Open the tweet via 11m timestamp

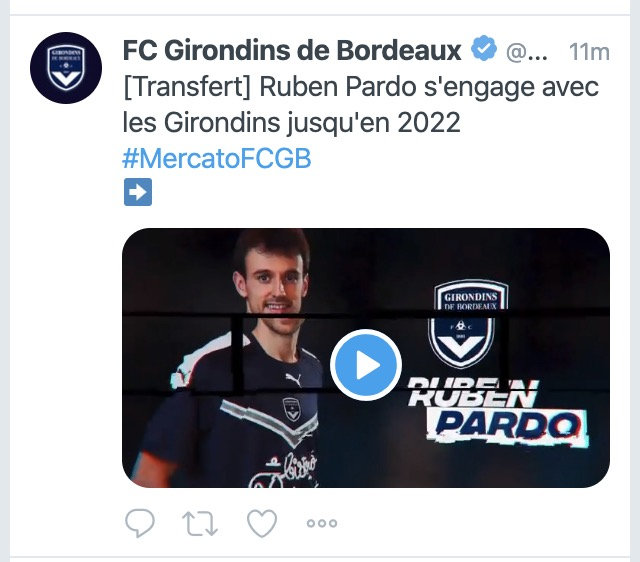click(x=589, y=52)
